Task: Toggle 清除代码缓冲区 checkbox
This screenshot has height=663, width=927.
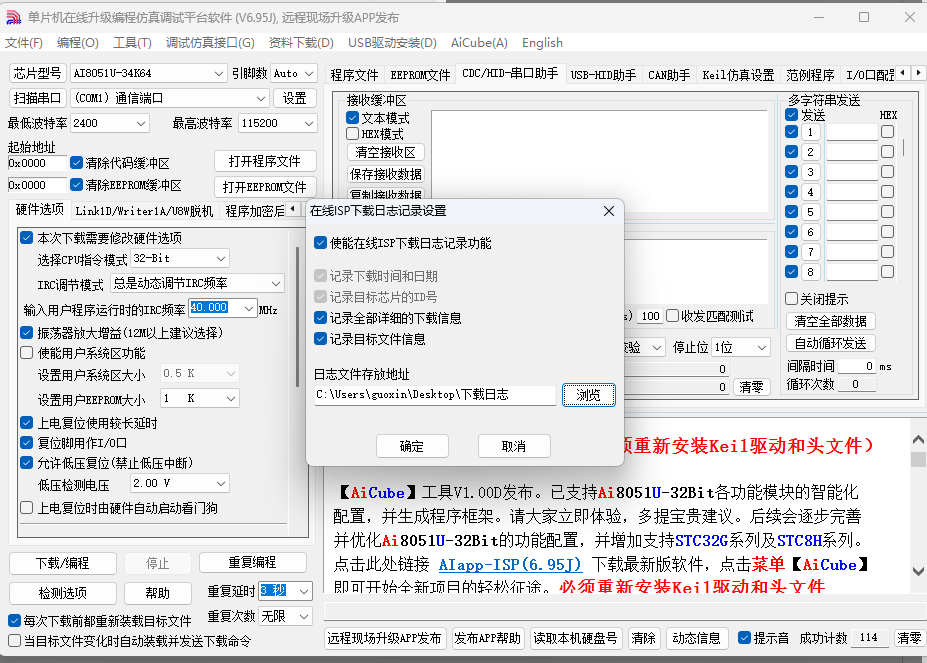Action: [76, 163]
